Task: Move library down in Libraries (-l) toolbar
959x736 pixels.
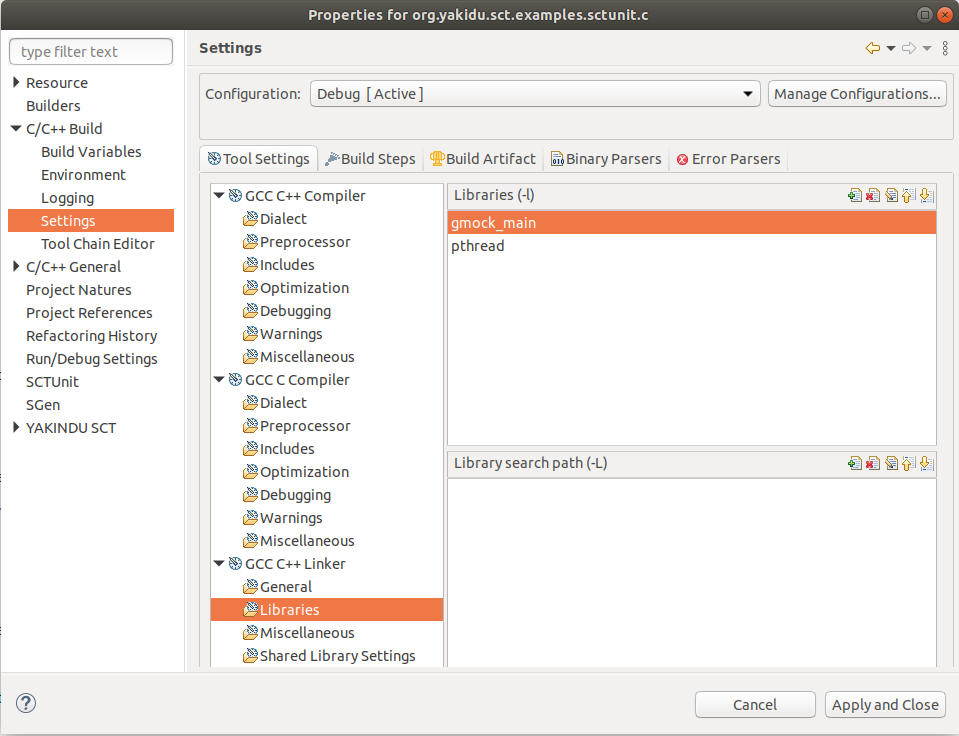Action: (926, 195)
